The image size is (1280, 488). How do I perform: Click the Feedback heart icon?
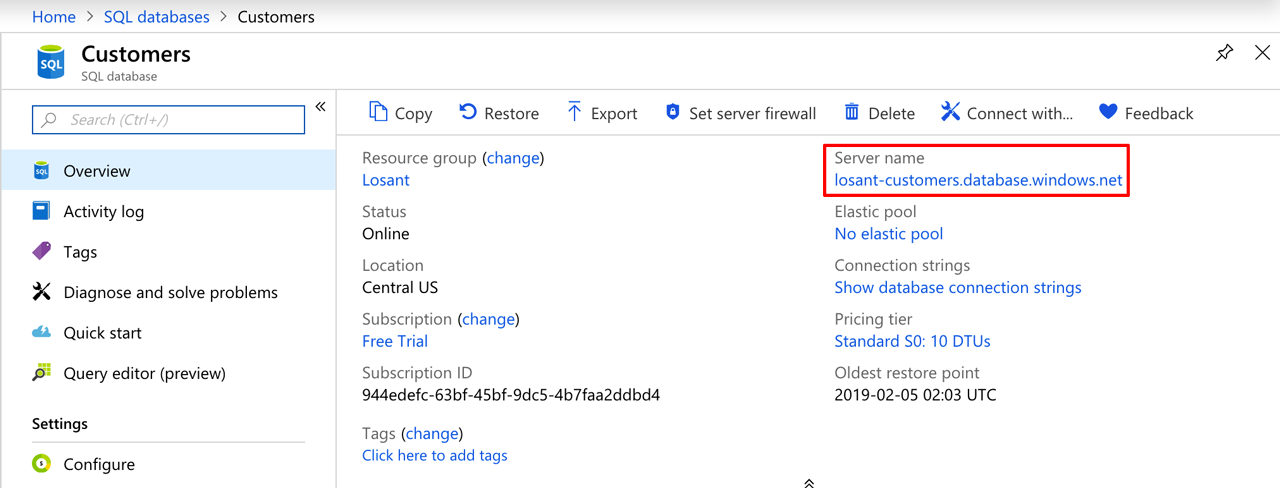tap(1108, 113)
